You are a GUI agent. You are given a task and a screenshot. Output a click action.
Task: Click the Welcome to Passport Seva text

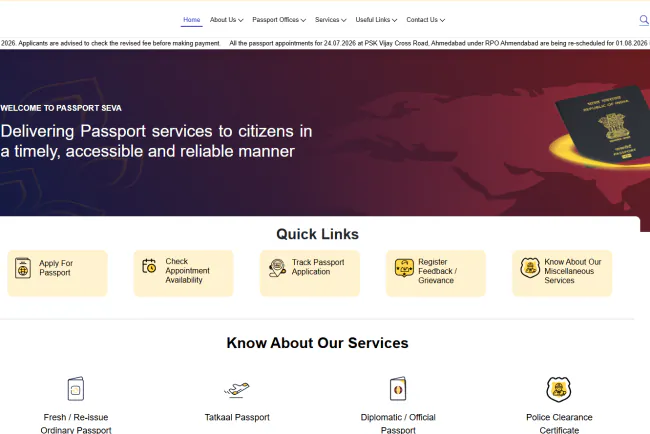(x=61, y=108)
